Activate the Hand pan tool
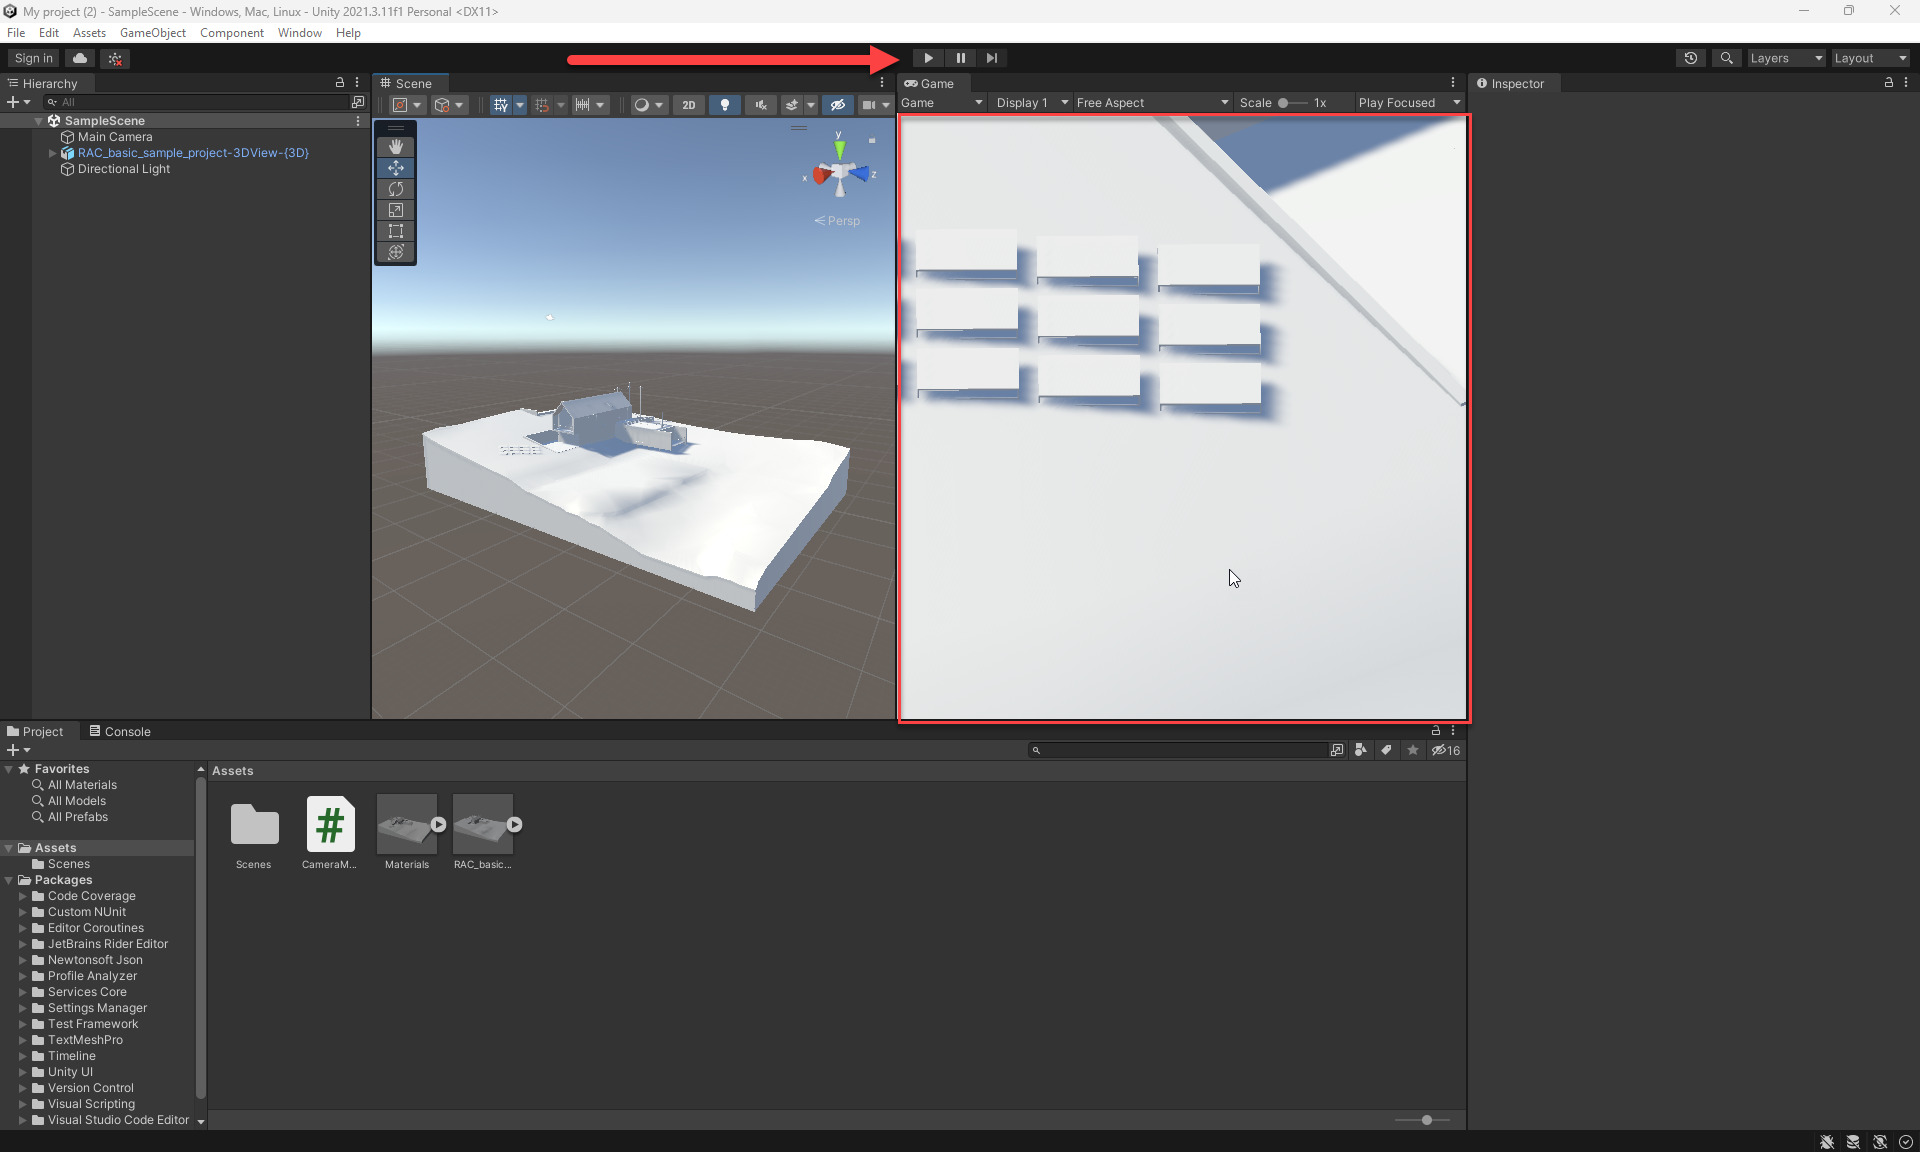Viewport: 1920px width, 1152px height. click(x=395, y=146)
